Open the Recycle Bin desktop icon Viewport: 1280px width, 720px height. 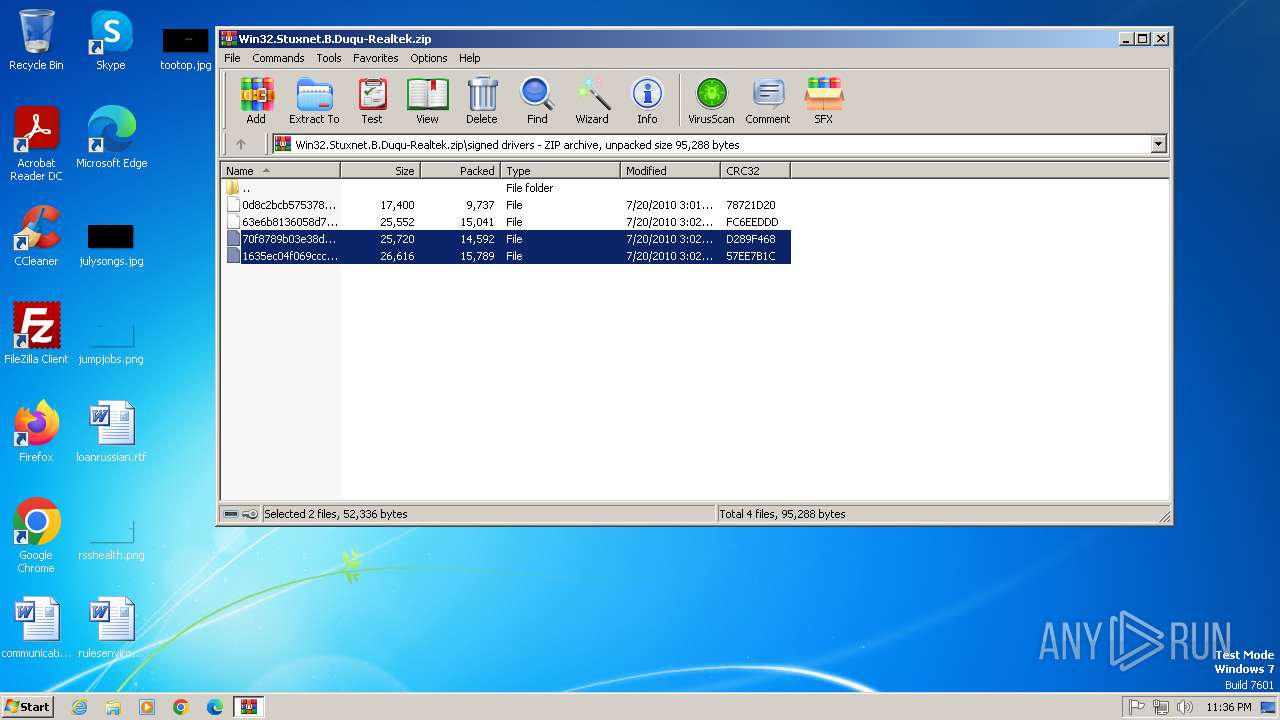pyautogui.click(x=36, y=40)
